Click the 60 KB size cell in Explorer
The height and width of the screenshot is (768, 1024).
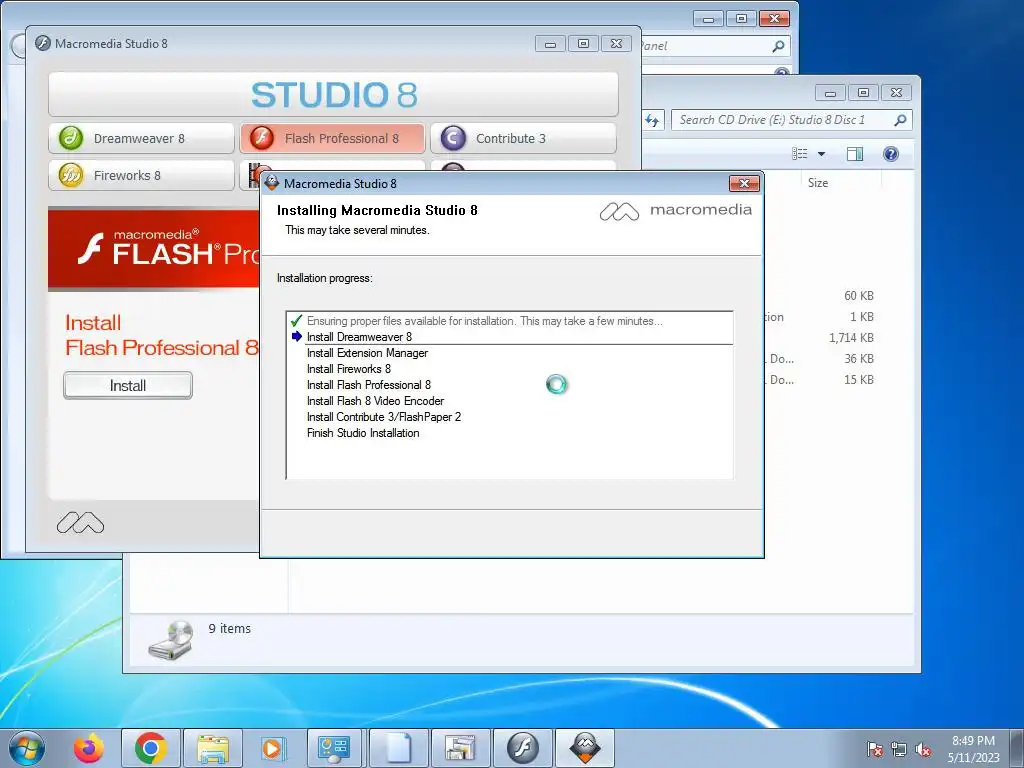pos(858,296)
